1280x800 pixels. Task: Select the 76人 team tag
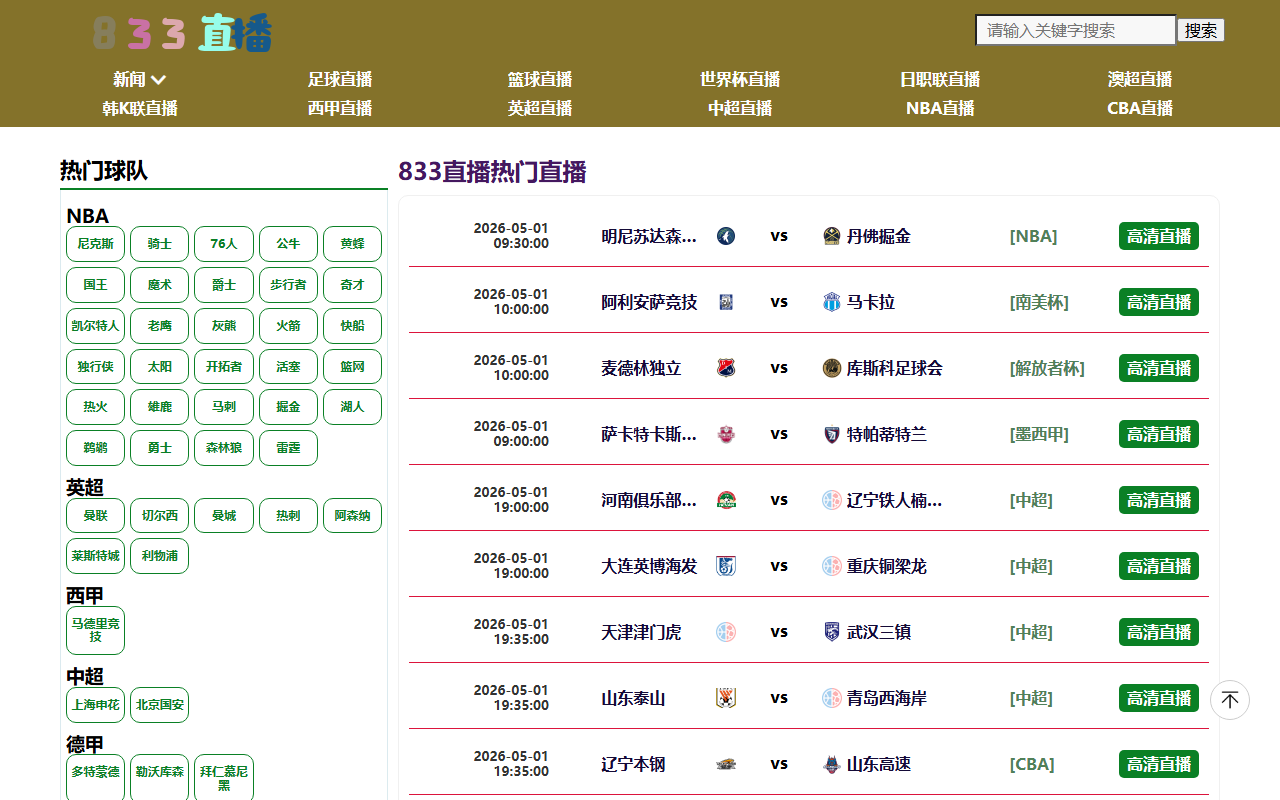[224, 244]
